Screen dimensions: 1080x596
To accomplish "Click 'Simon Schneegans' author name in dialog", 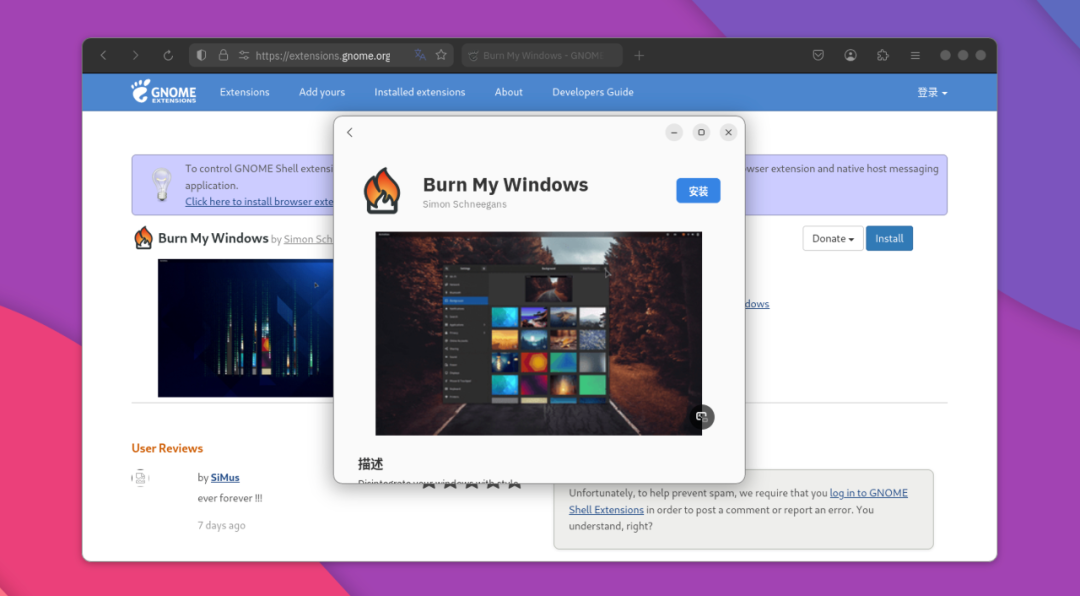I will (x=465, y=204).
